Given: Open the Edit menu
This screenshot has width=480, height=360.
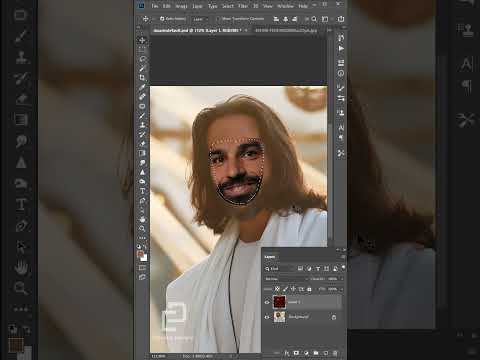Looking at the screenshot, I should click(166, 6).
